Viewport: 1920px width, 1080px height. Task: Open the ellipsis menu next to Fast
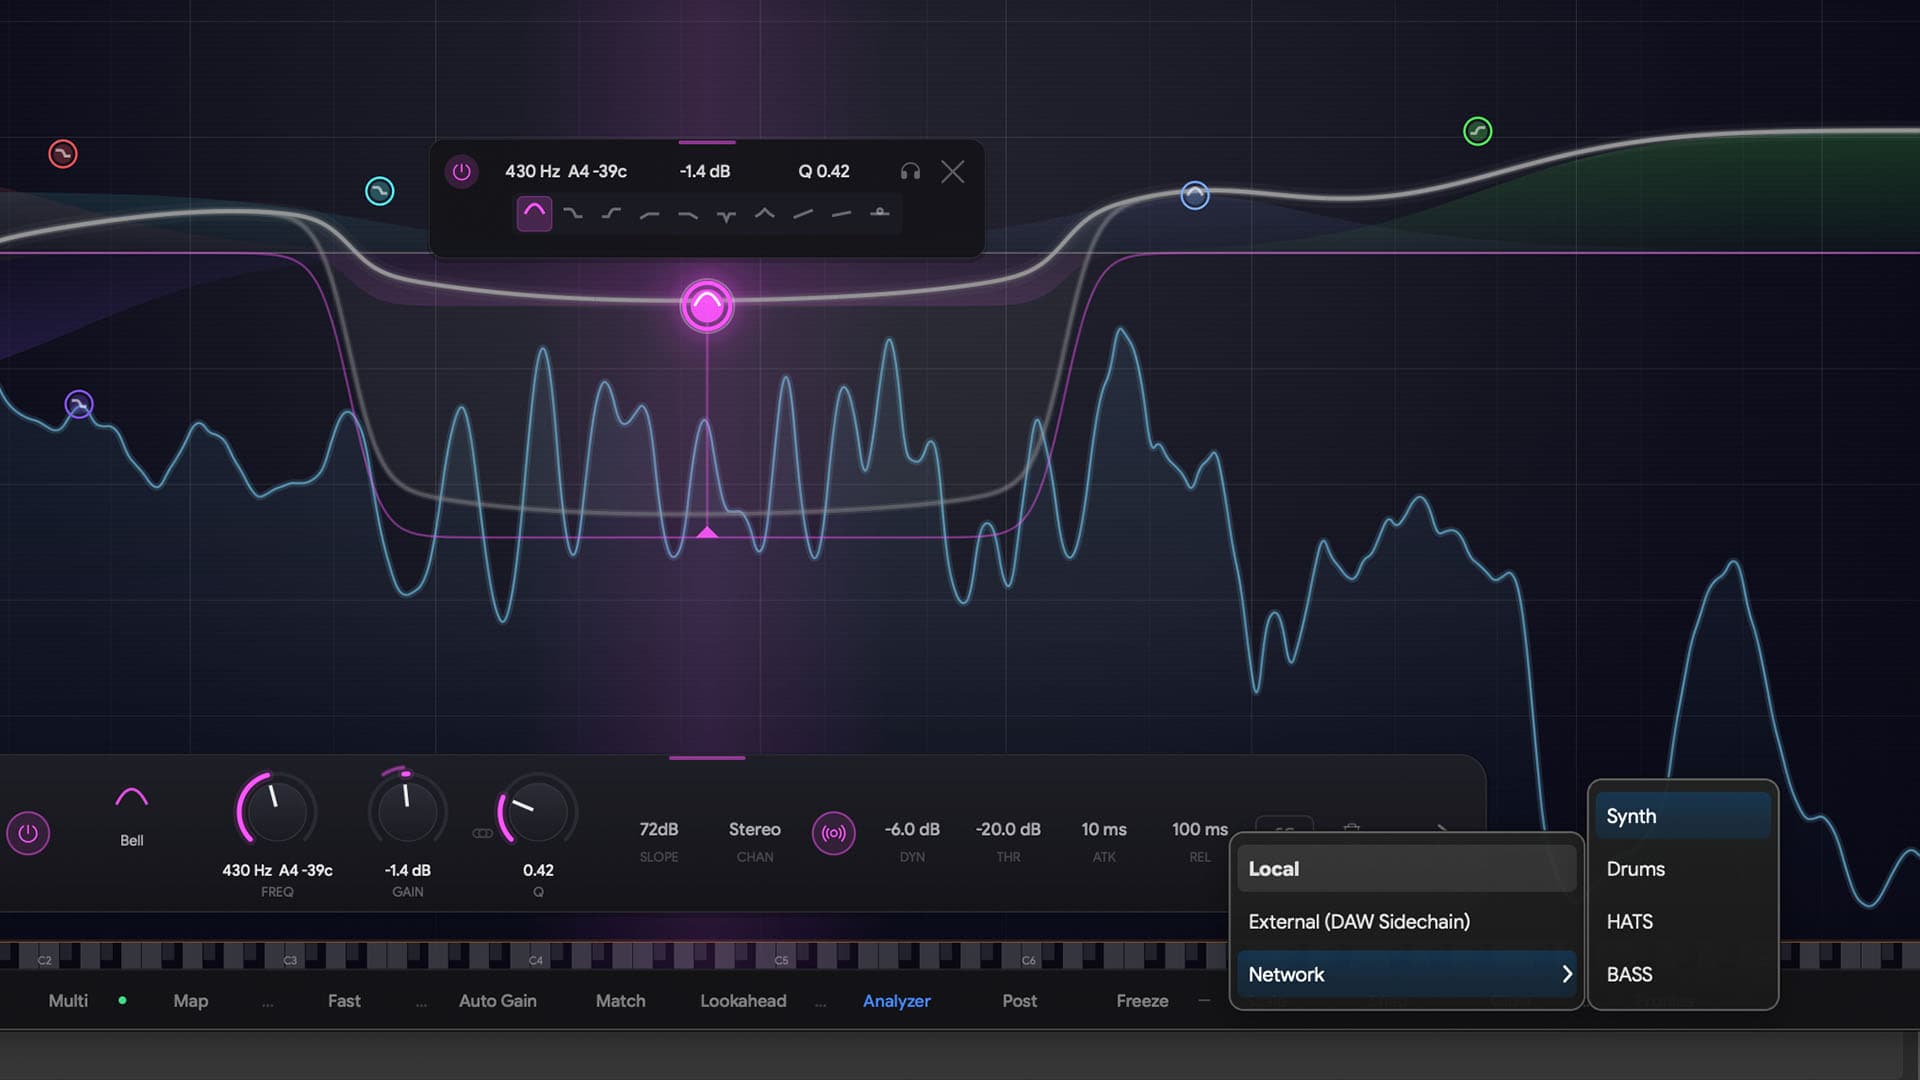point(421,1001)
